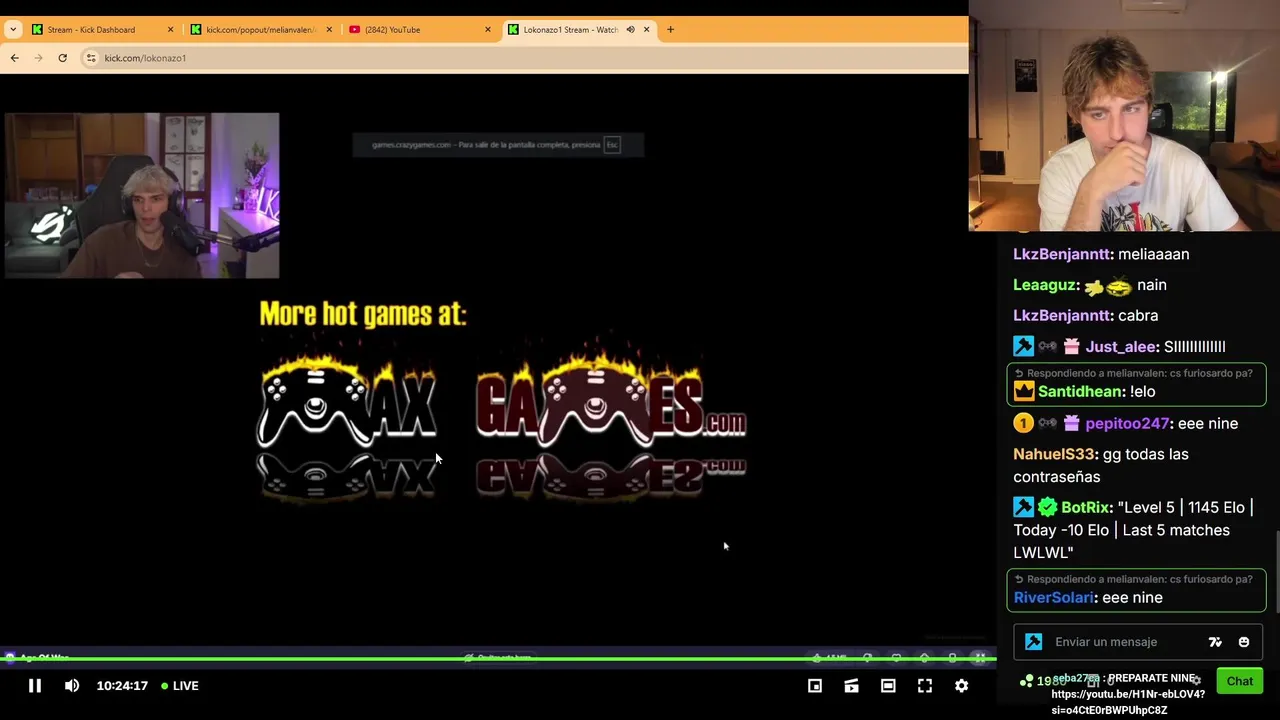Open player settings gear
1280x720 pixels.
pyautogui.click(x=961, y=685)
